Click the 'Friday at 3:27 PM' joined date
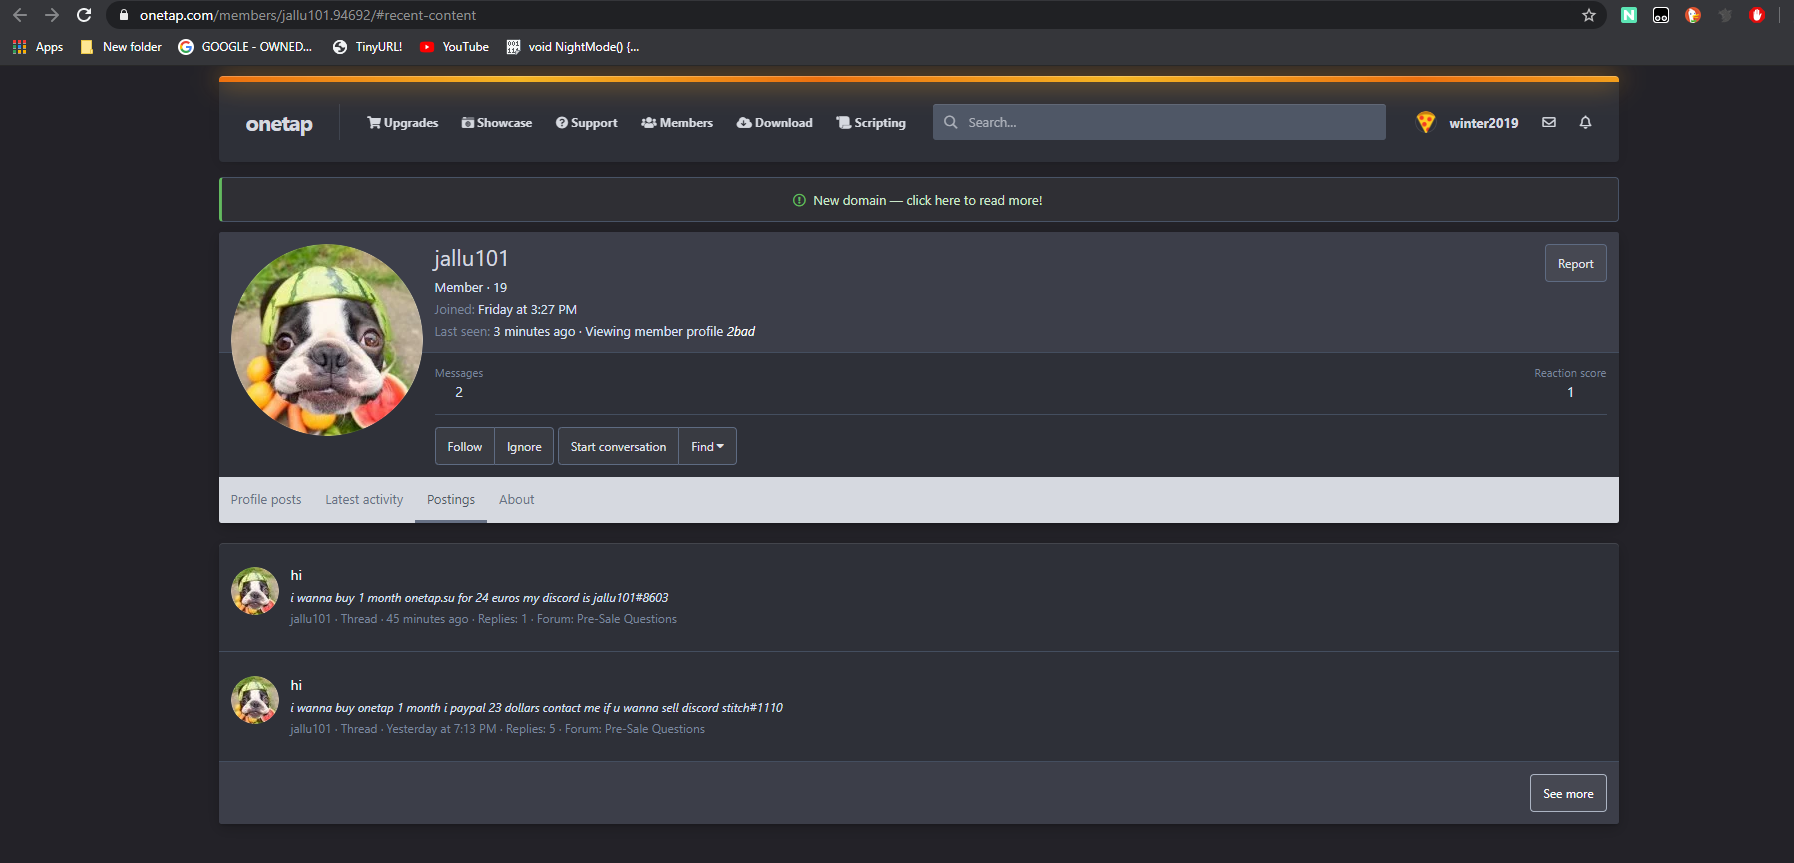Image resolution: width=1794 pixels, height=863 pixels. (x=527, y=310)
